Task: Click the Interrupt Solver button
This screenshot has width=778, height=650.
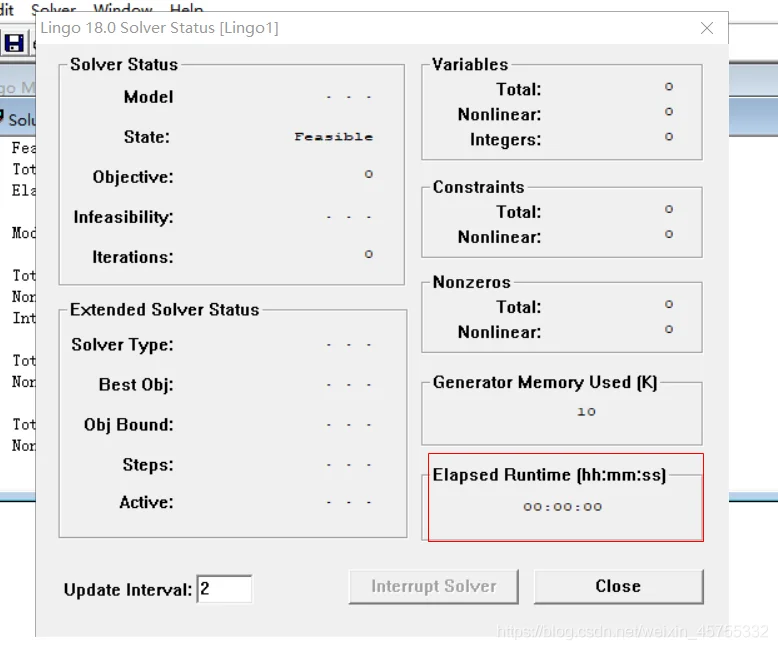Action: tap(434, 586)
